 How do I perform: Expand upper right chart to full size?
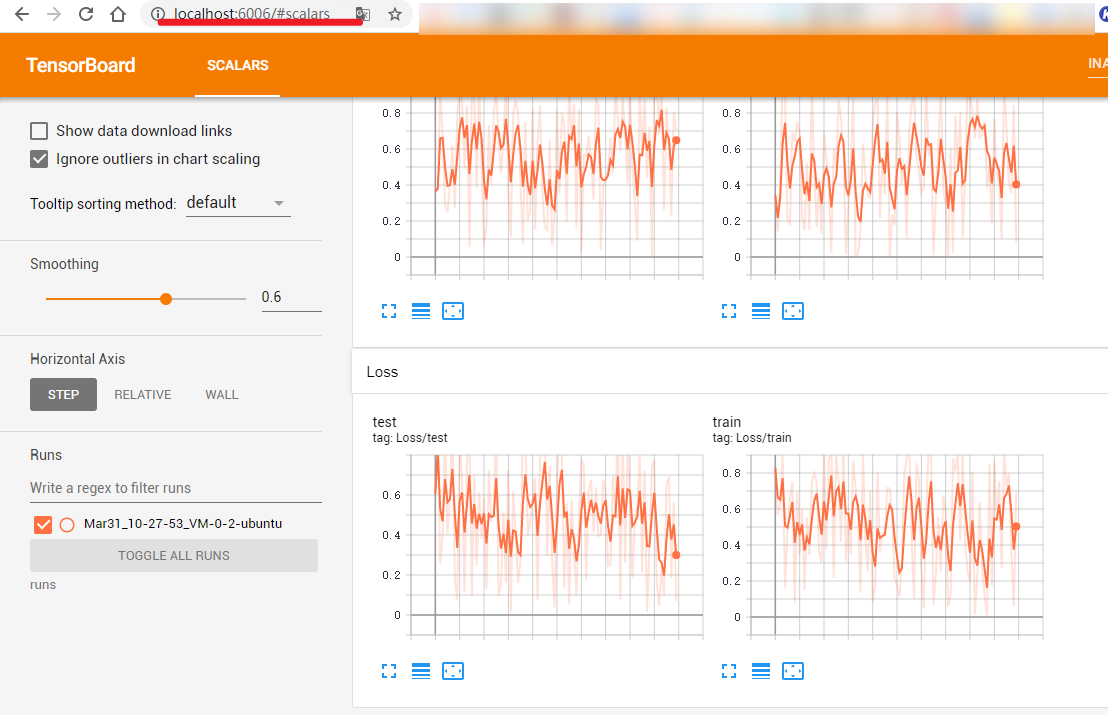click(x=729, y=311)
